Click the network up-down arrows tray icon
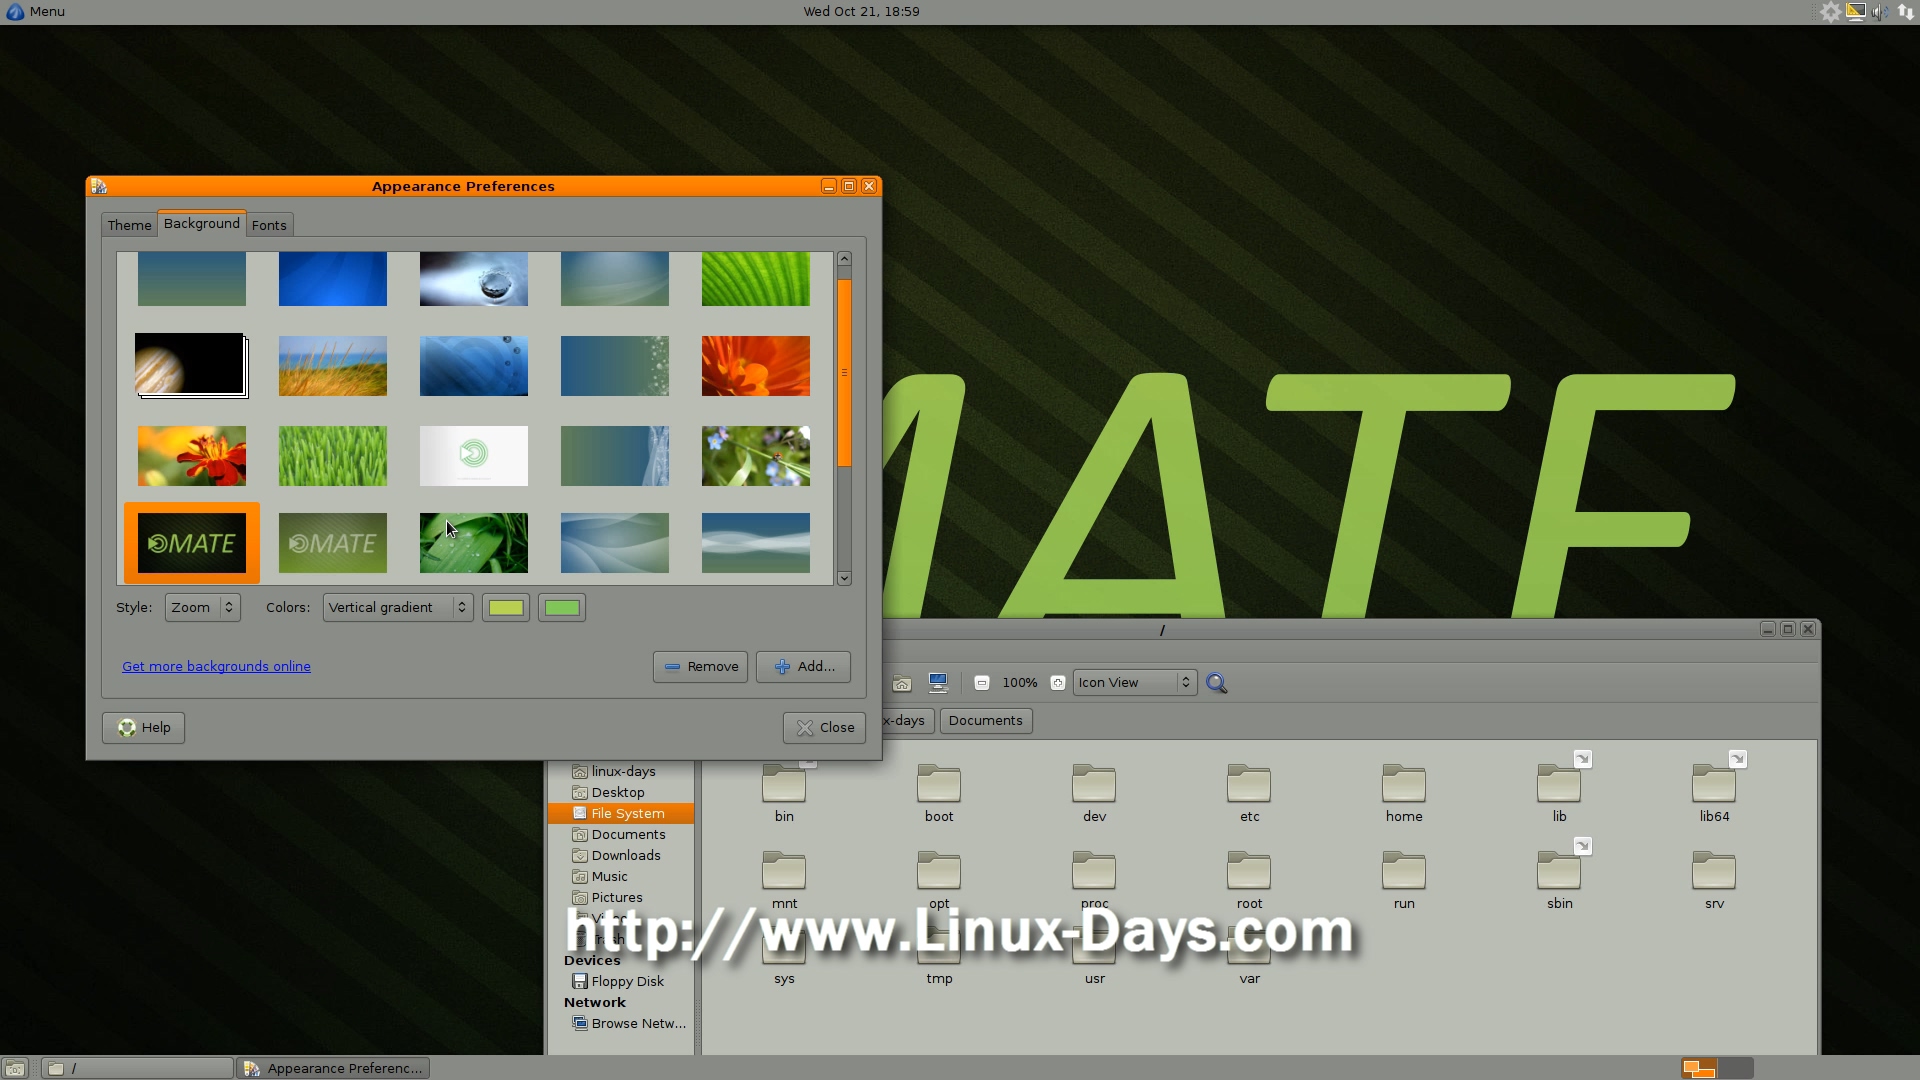 [x=1906, y=12]
